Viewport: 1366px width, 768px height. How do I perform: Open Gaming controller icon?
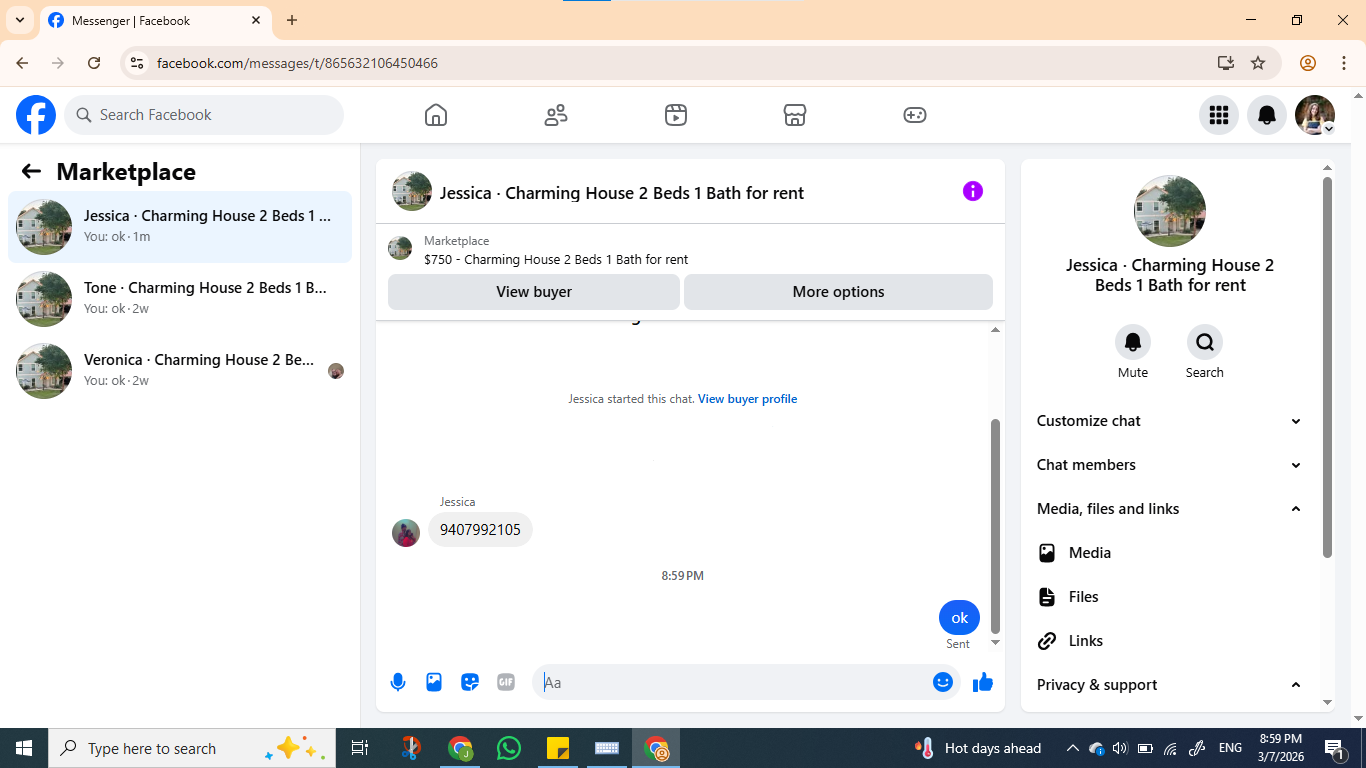point(915,115)
